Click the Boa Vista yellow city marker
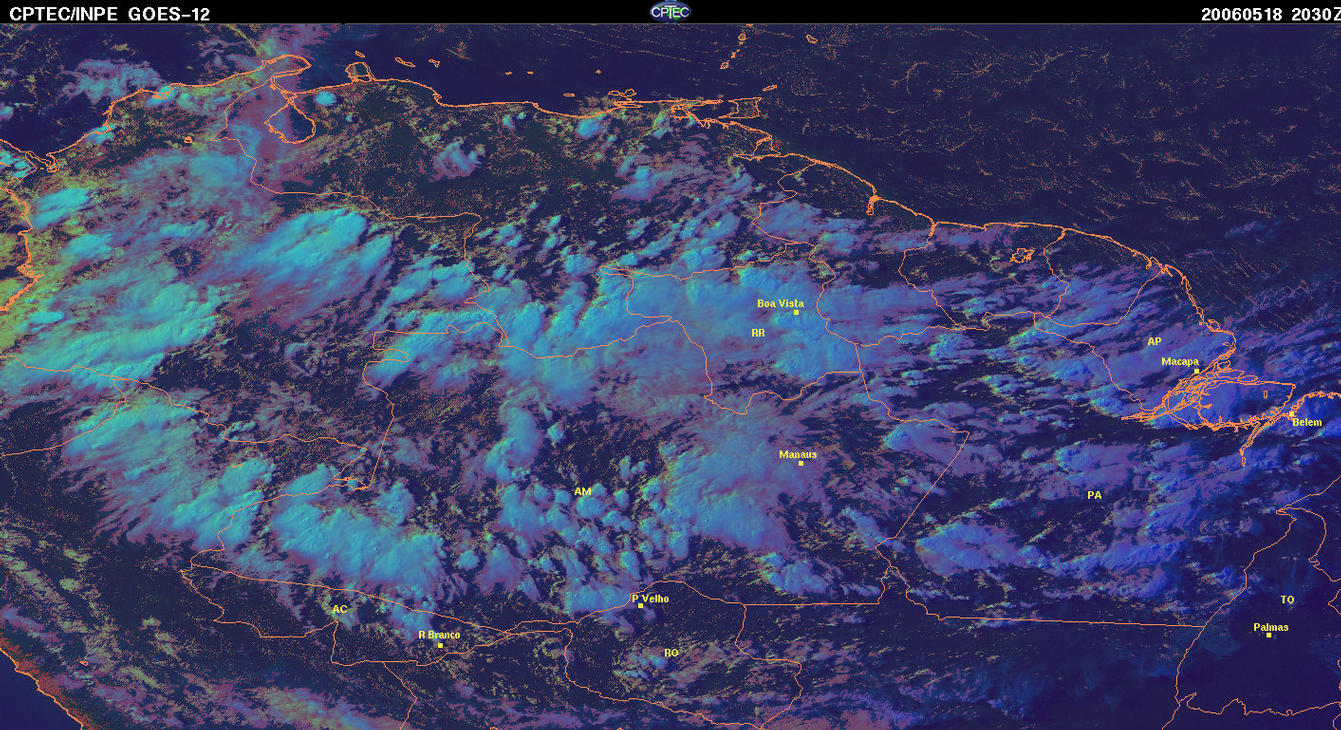Screen dimensions: 1341x730 pyautogui.click(x=796, y=313)
